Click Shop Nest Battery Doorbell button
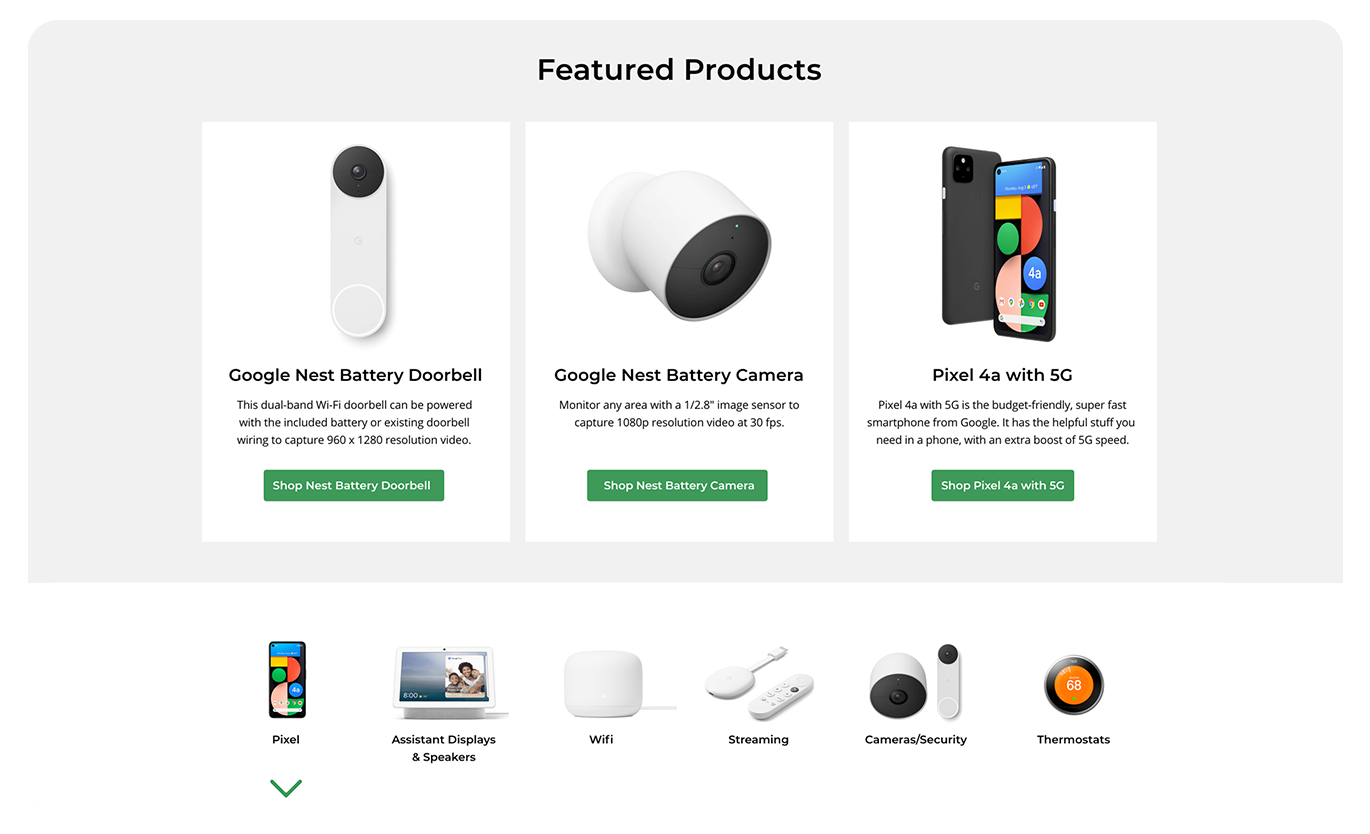The height and width of the screenshot is (834, 1370). (x=353, y=485)
